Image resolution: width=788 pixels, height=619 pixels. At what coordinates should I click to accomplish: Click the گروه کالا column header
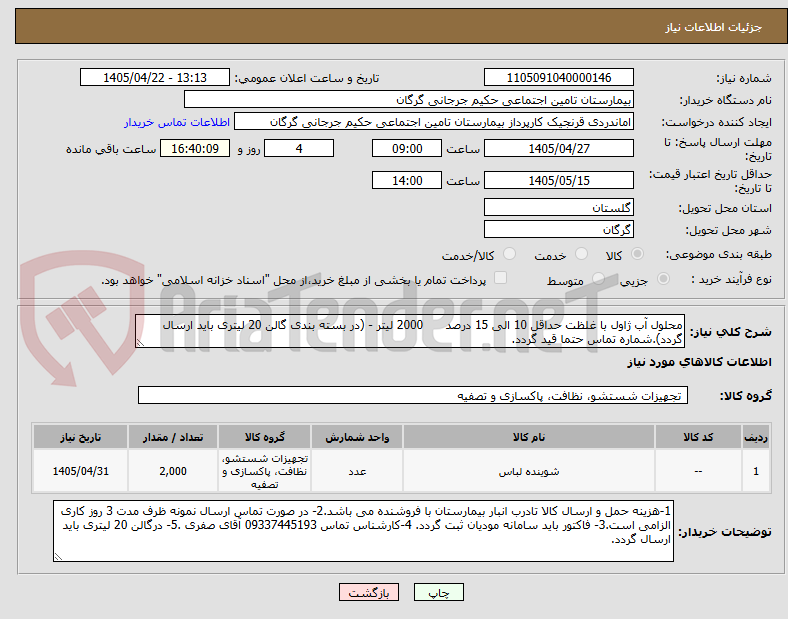point(265,437)
